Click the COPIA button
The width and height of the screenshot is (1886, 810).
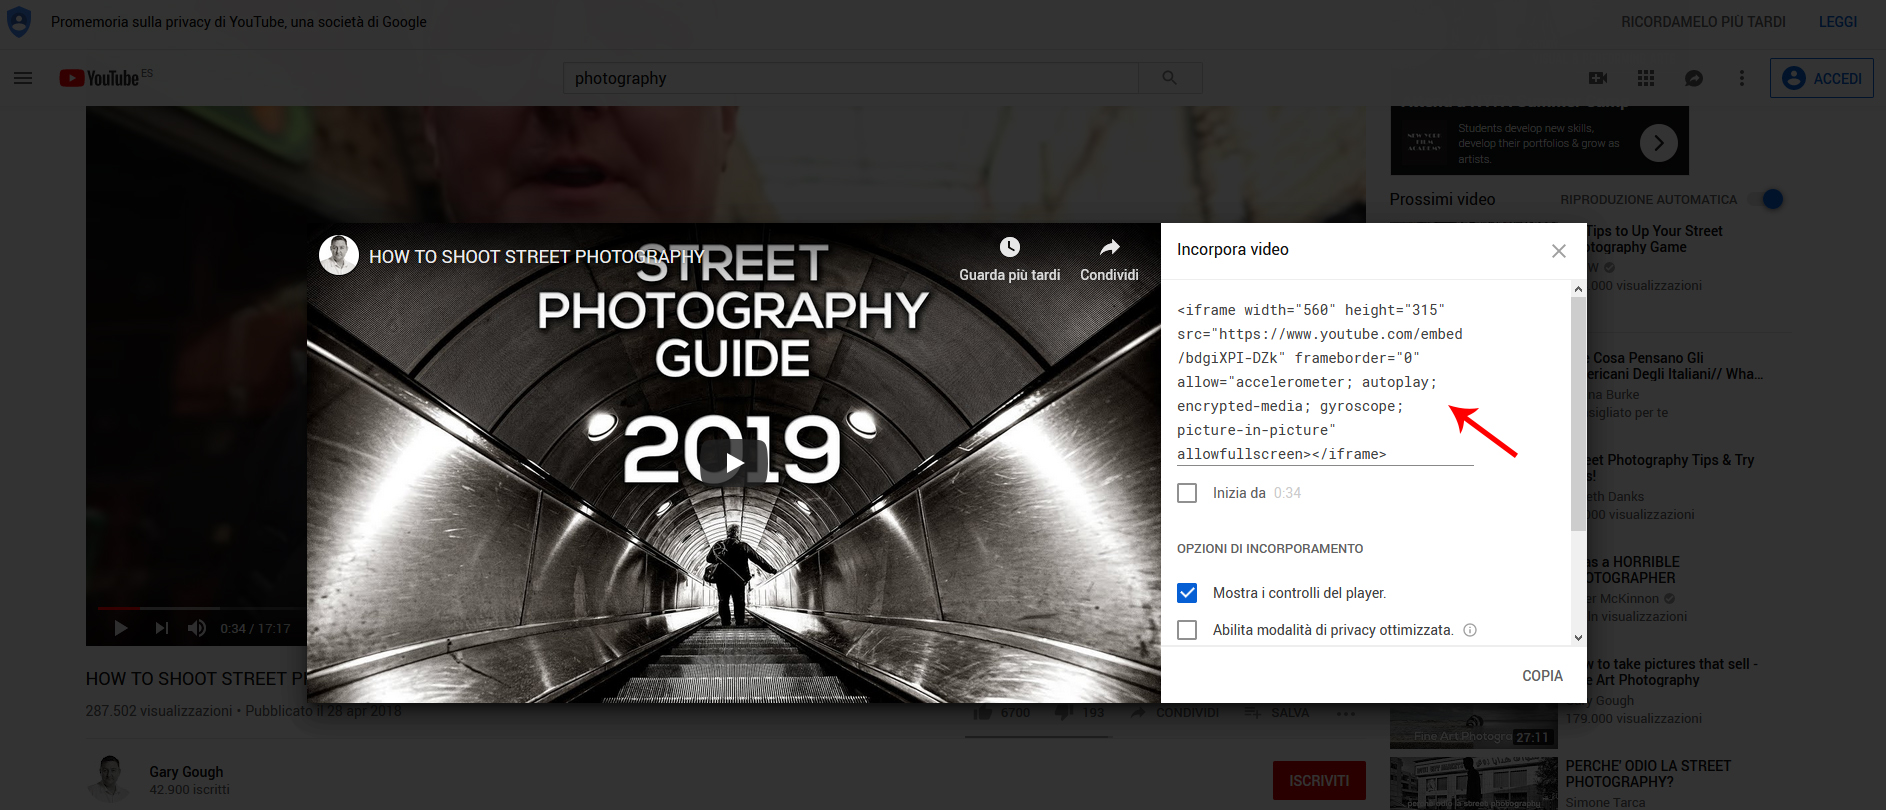(1541, 676)
